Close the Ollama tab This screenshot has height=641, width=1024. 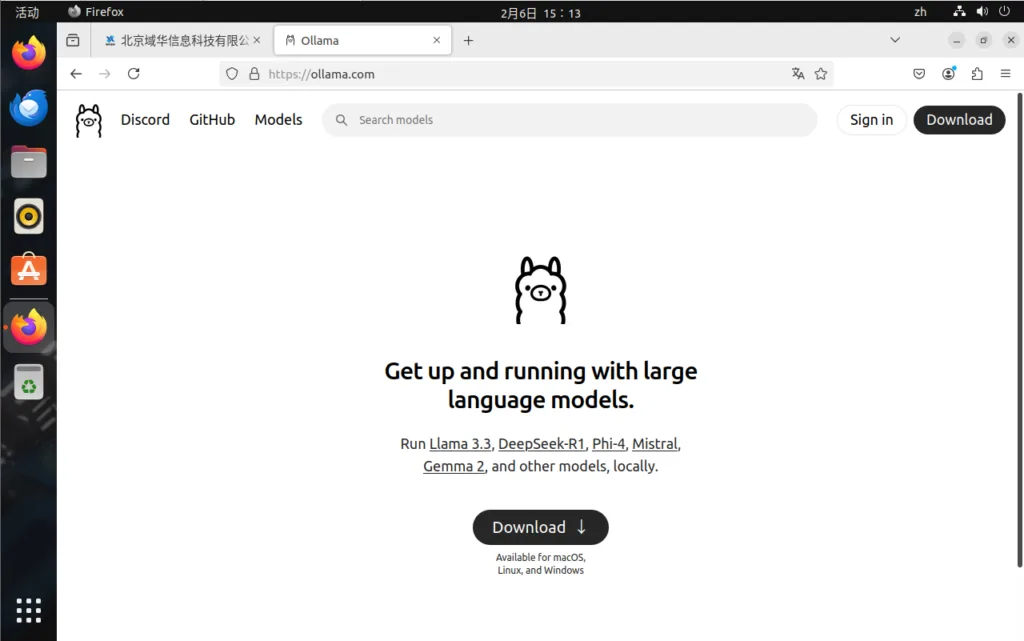coord(437,40)
